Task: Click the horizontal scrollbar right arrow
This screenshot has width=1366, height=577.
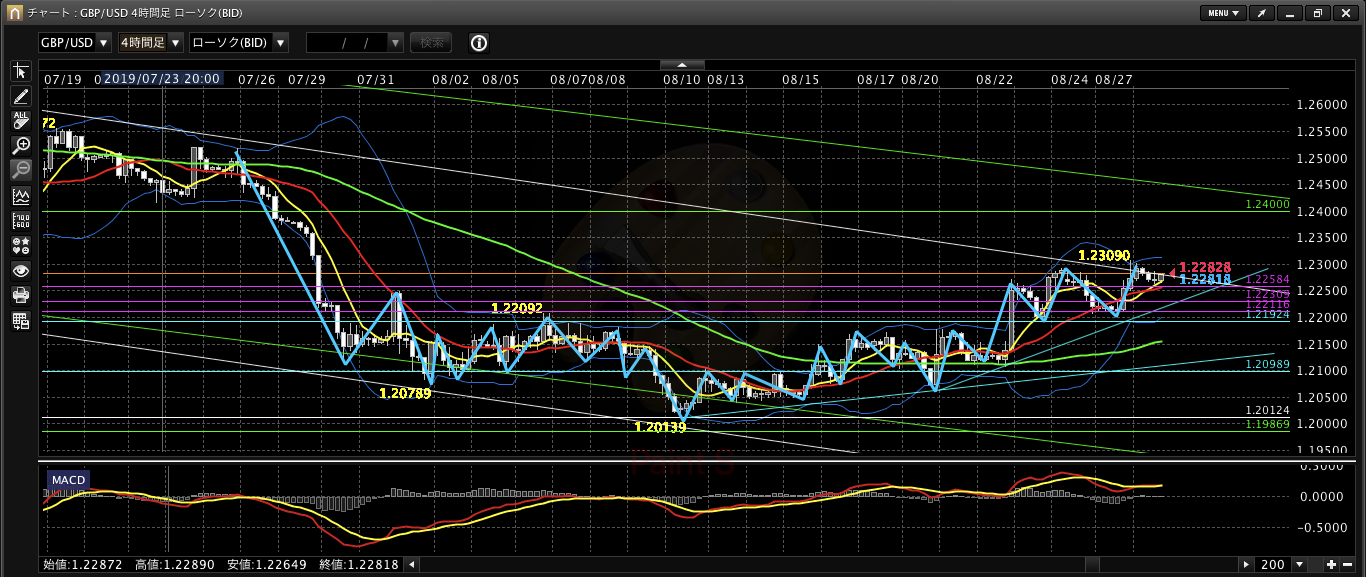Action: pos(1245,565)
